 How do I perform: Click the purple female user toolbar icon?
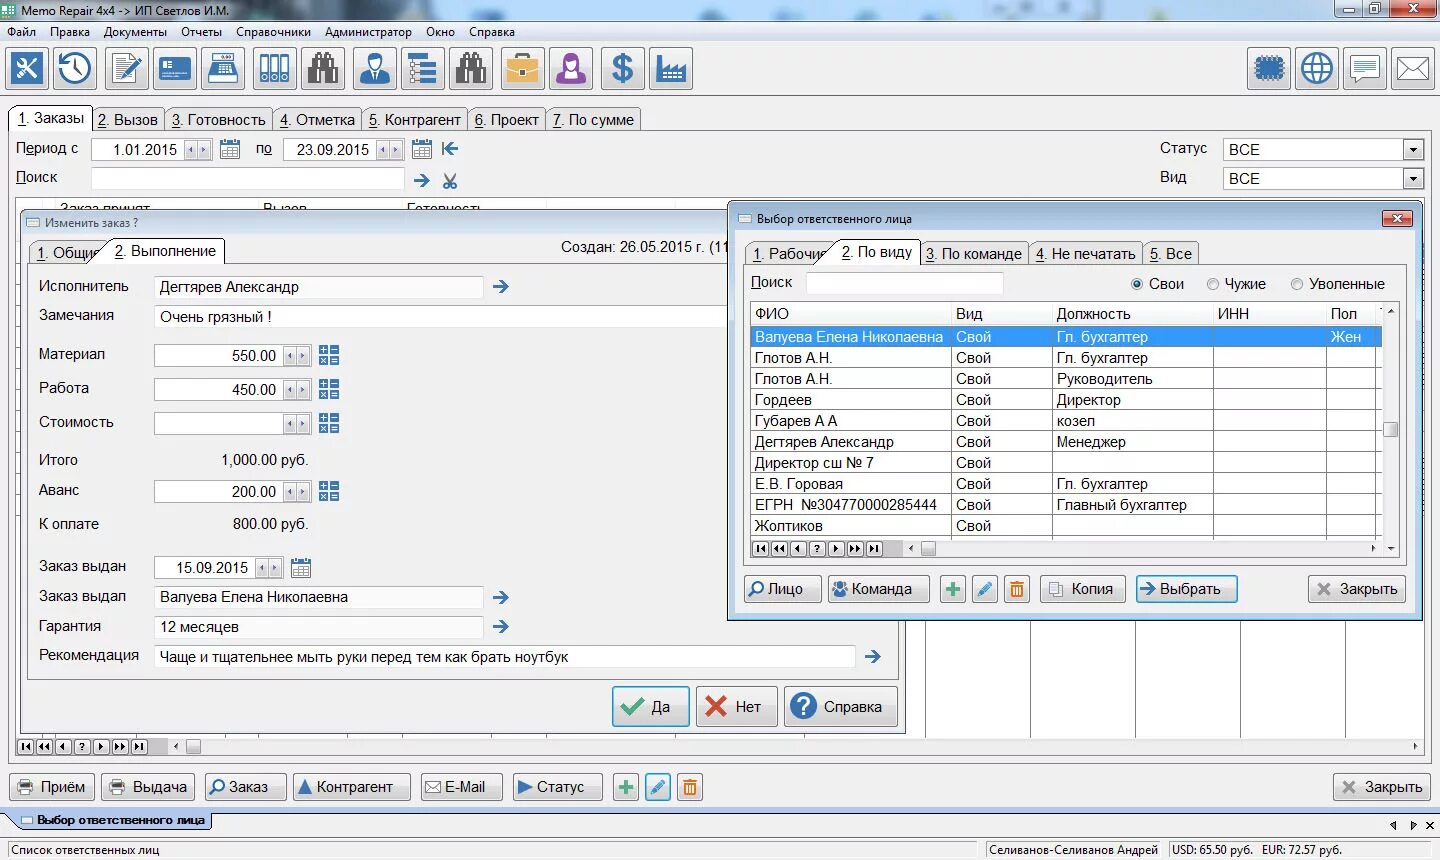pos(571,69)
